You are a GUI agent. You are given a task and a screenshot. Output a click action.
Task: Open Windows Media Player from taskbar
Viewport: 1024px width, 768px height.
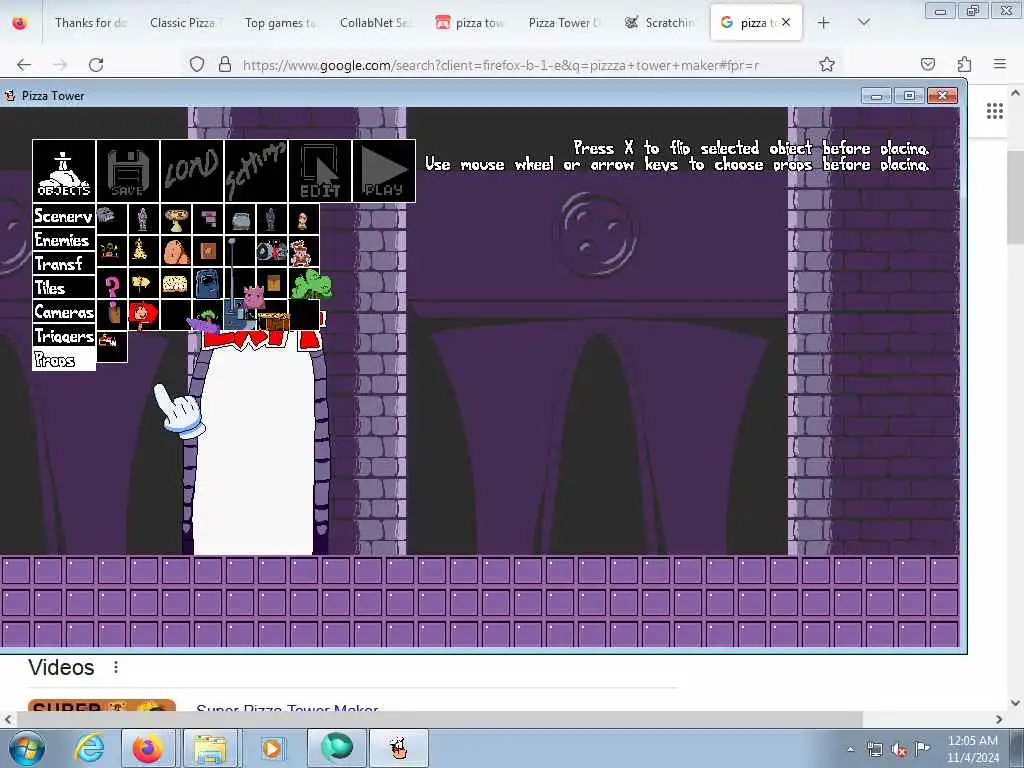click(x=272, y=749)
